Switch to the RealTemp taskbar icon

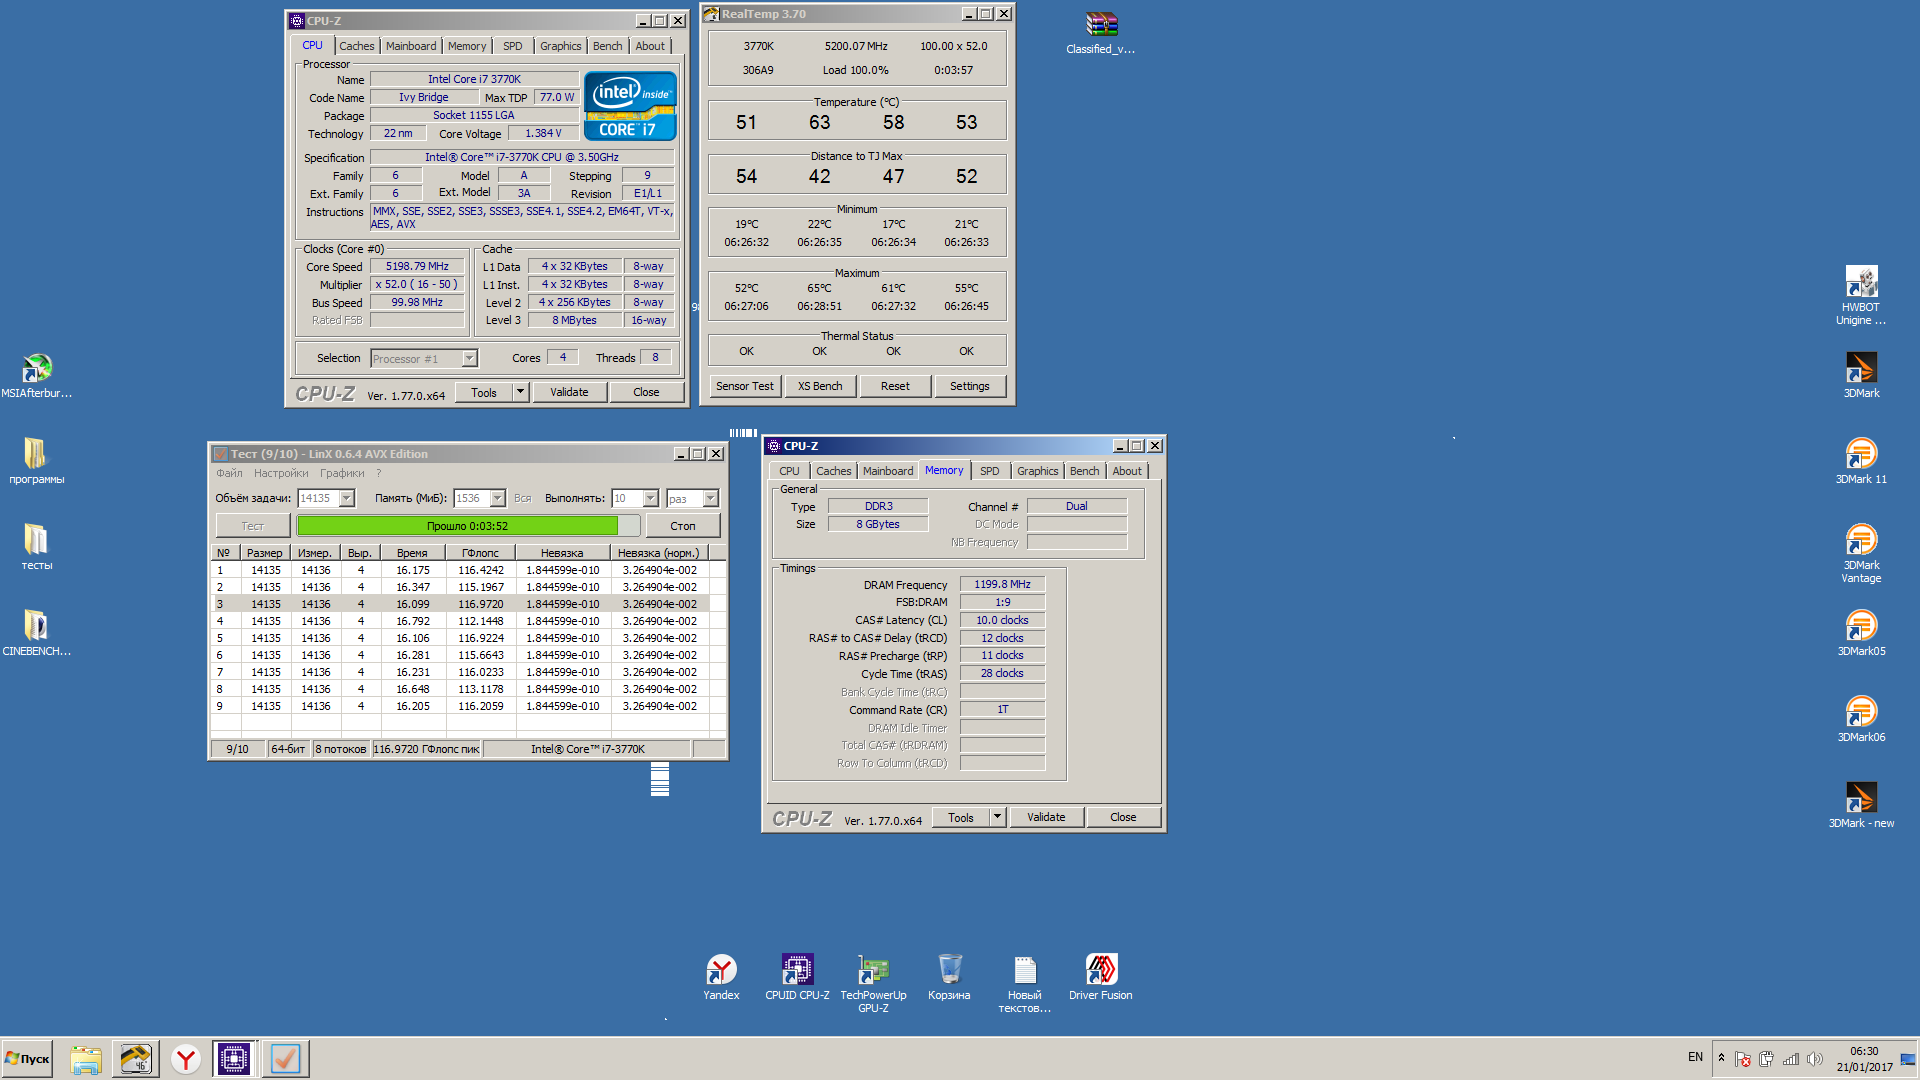point(135,1059)
